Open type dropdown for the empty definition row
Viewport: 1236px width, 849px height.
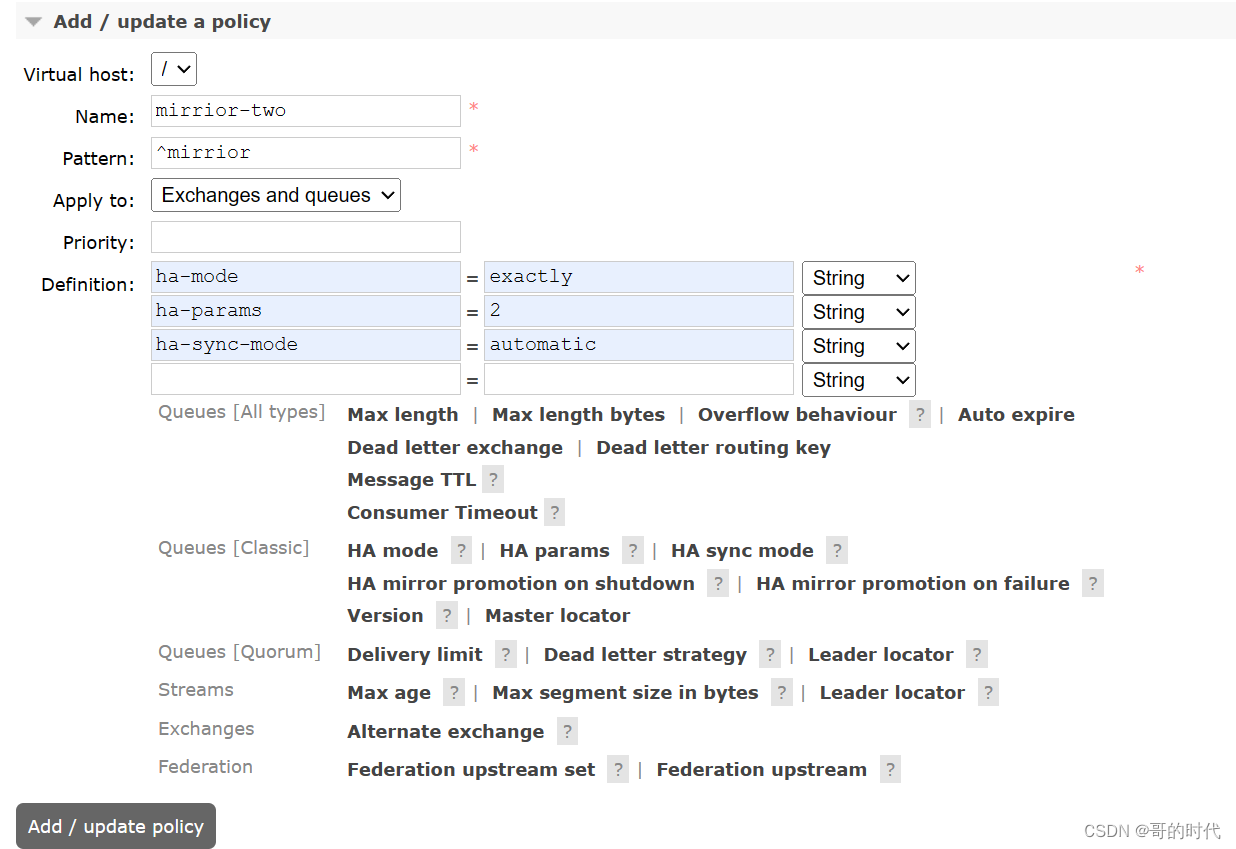point(858,380)
